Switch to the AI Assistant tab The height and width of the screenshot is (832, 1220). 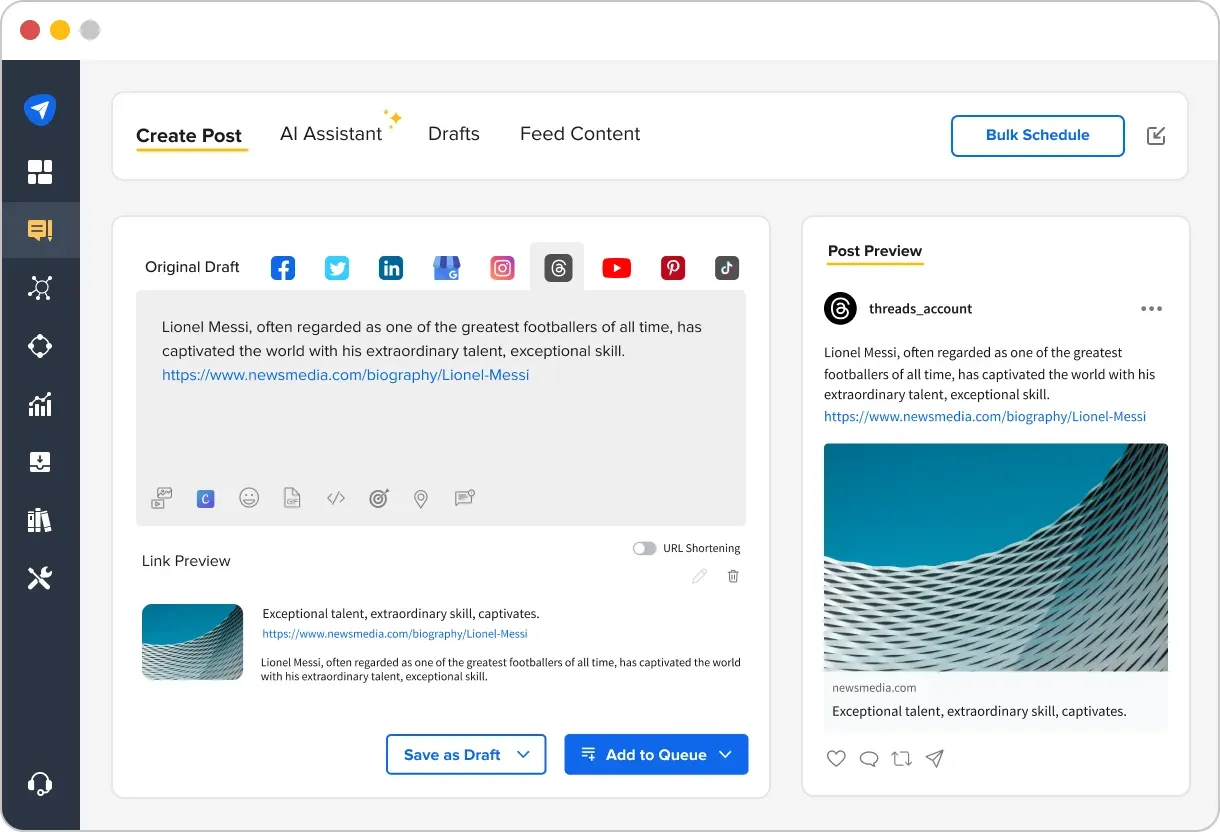point(332,133)
